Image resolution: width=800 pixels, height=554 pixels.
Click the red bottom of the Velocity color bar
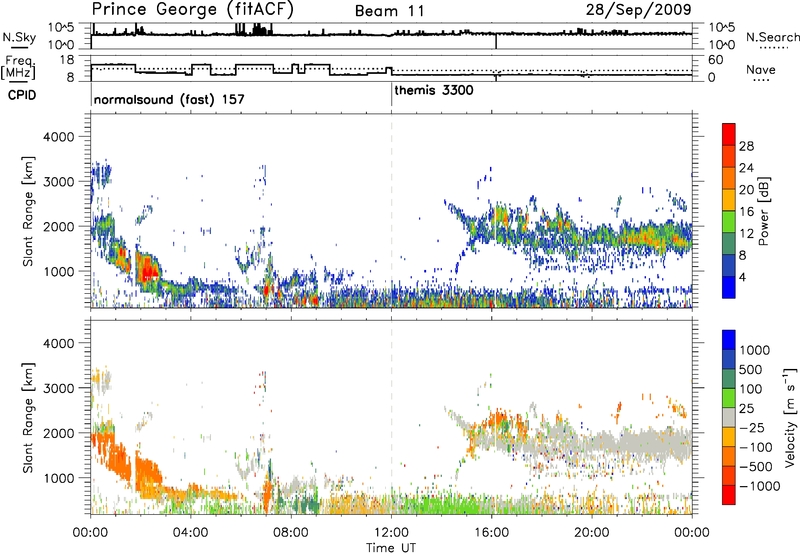(729, 495)
